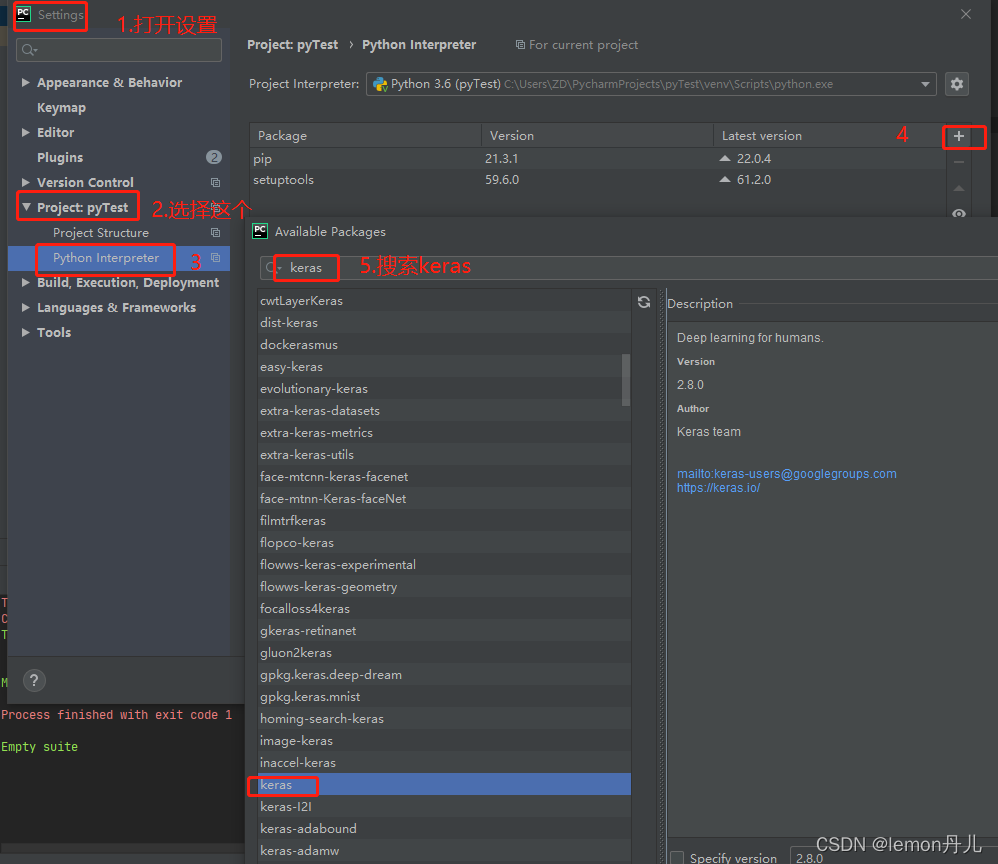This screenshot has height=864, width=998.
Task: Select extra-keras-utils package
Action: click(444, 455)
